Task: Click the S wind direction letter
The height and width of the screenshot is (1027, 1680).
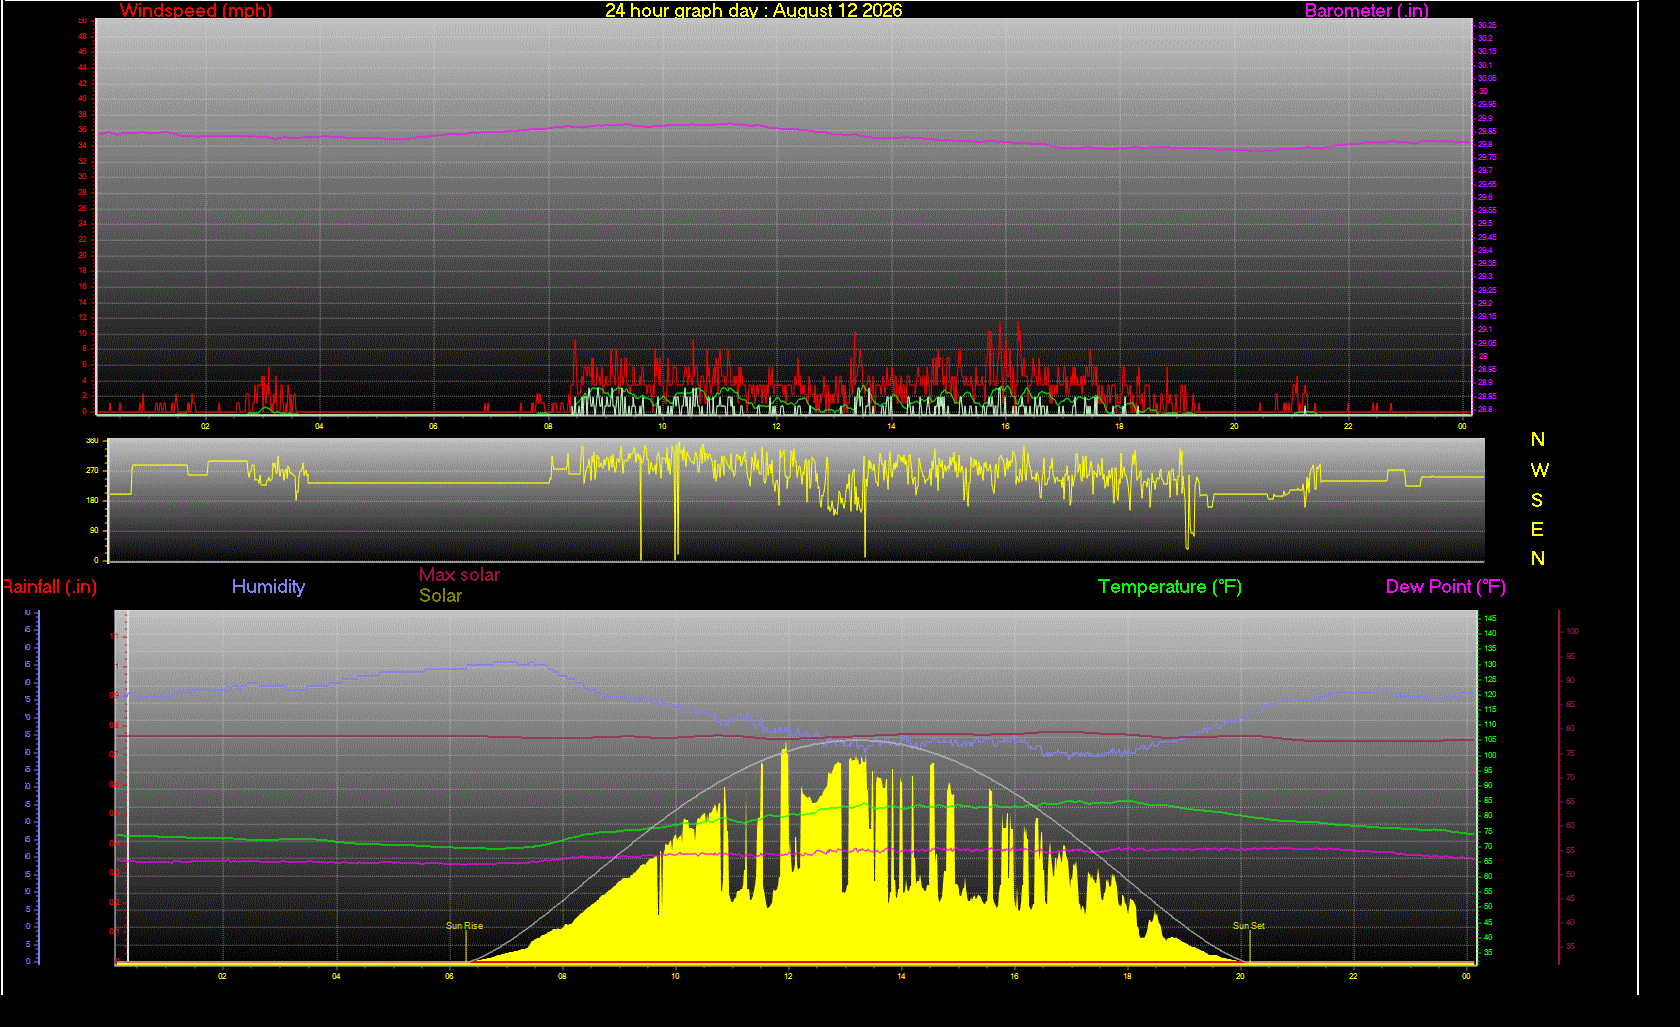Action: point(1537,500)
